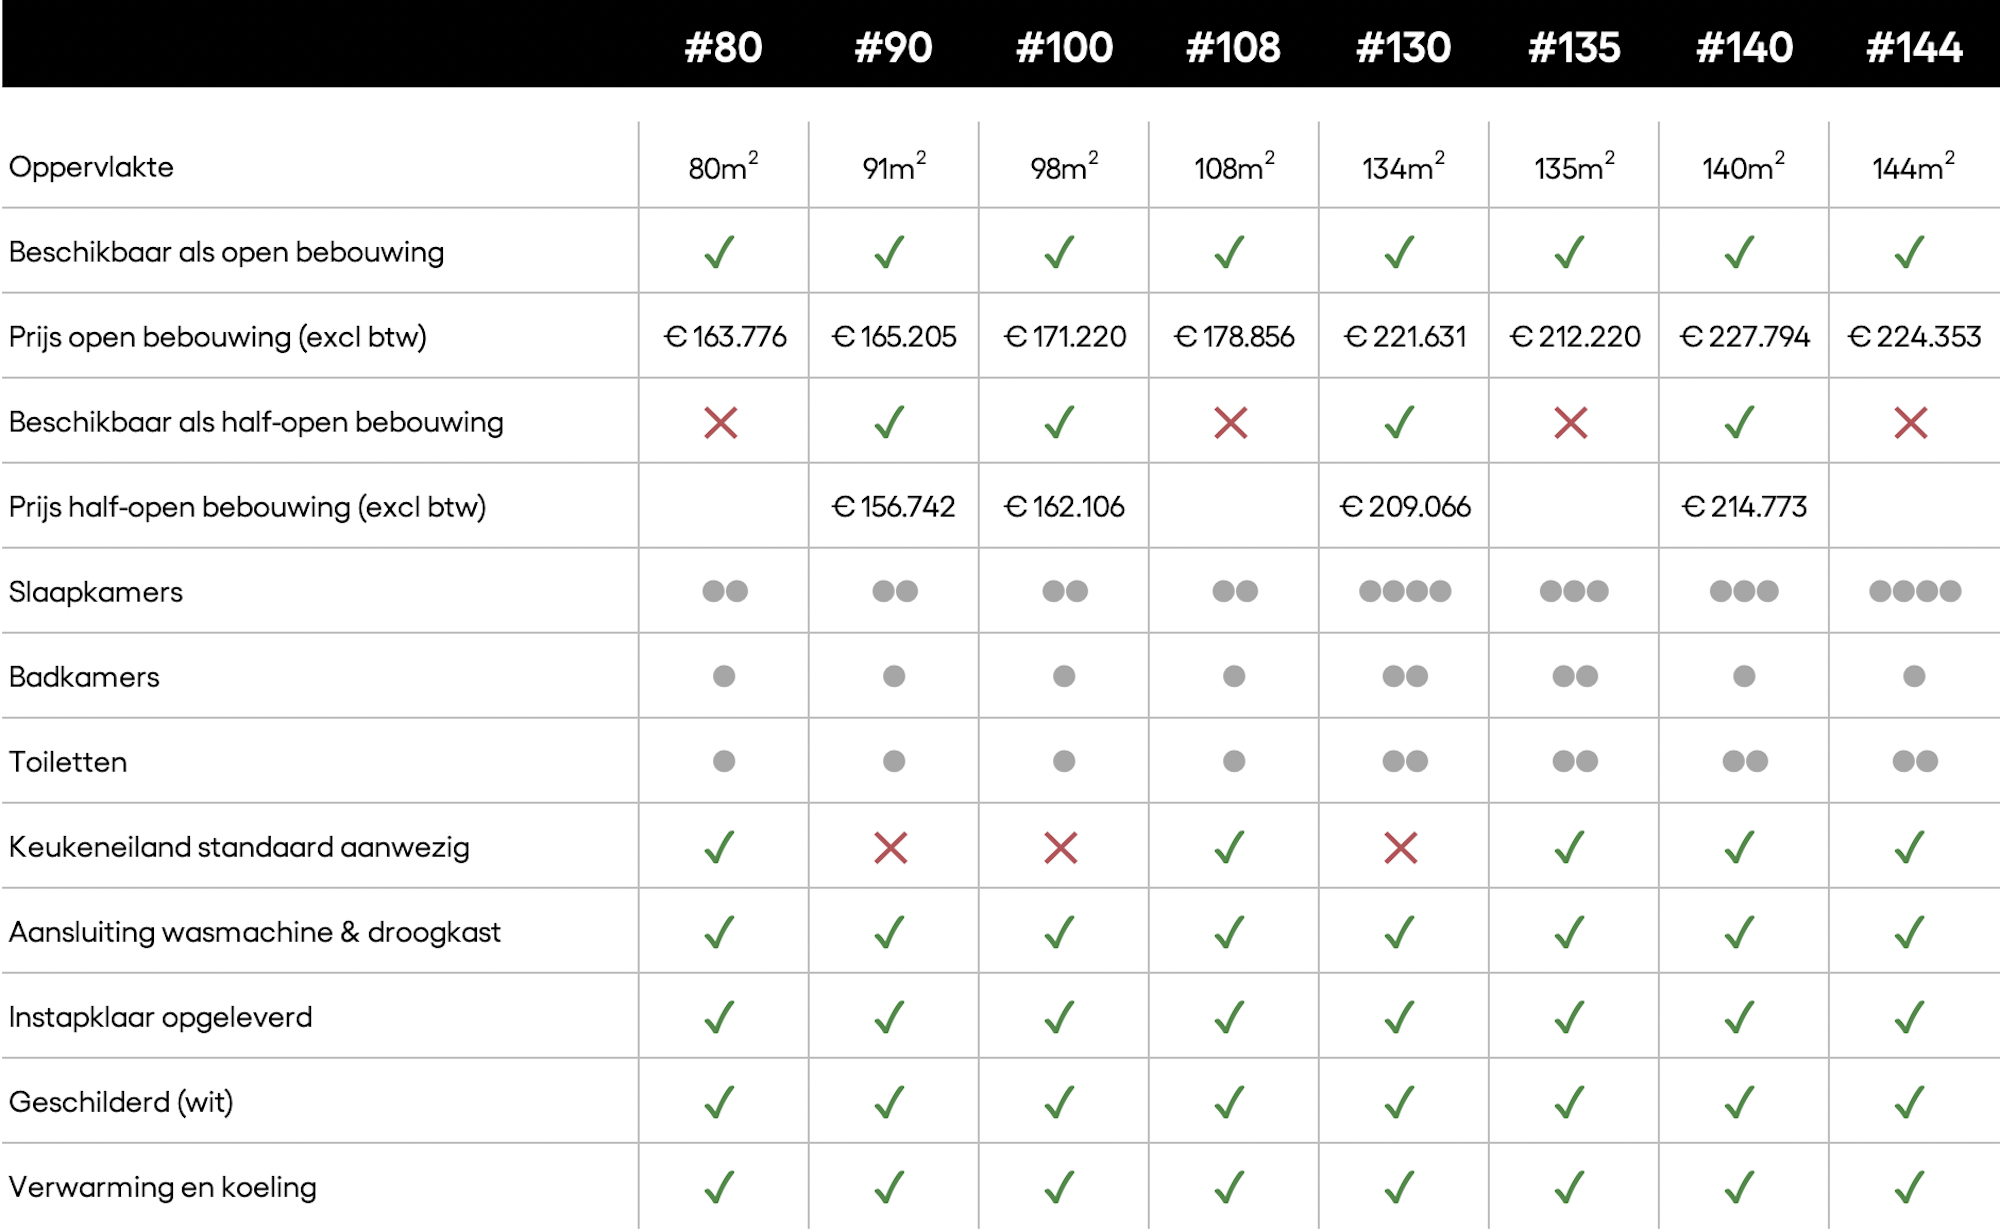
Task: Click red cross for #108 half-open bebouwing
Action: [x=1230, y=423]
